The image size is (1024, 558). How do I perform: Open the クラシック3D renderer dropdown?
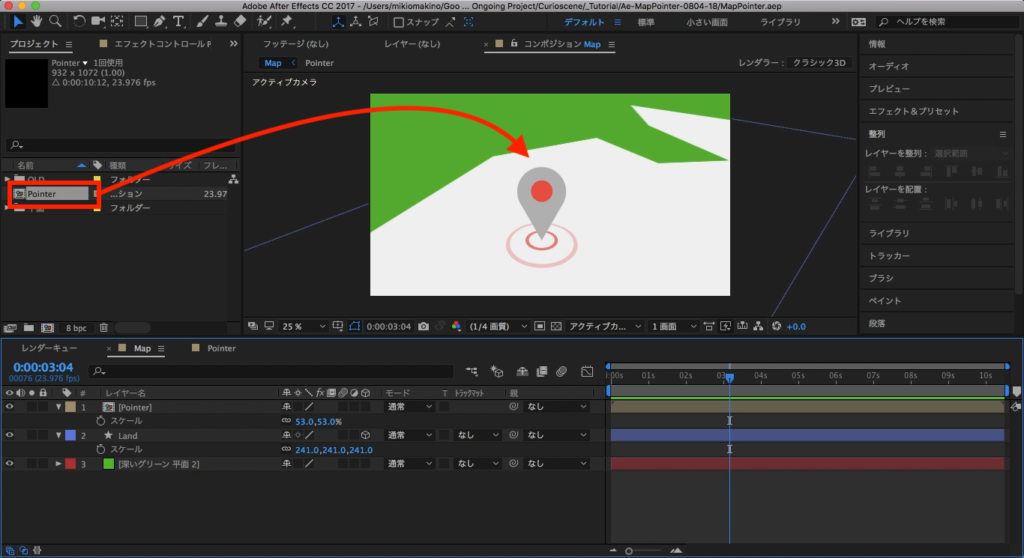(817, 63)
